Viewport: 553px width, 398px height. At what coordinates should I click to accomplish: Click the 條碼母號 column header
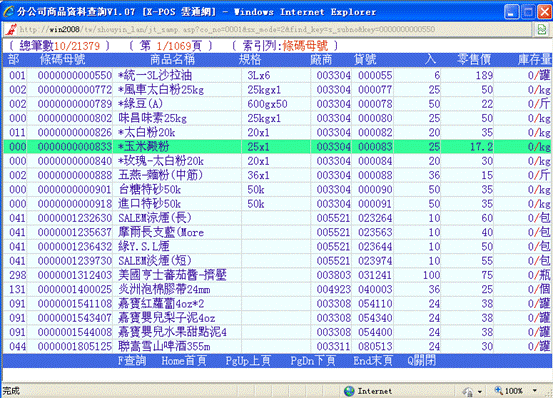pyautogui.click(x=62, y=60)
